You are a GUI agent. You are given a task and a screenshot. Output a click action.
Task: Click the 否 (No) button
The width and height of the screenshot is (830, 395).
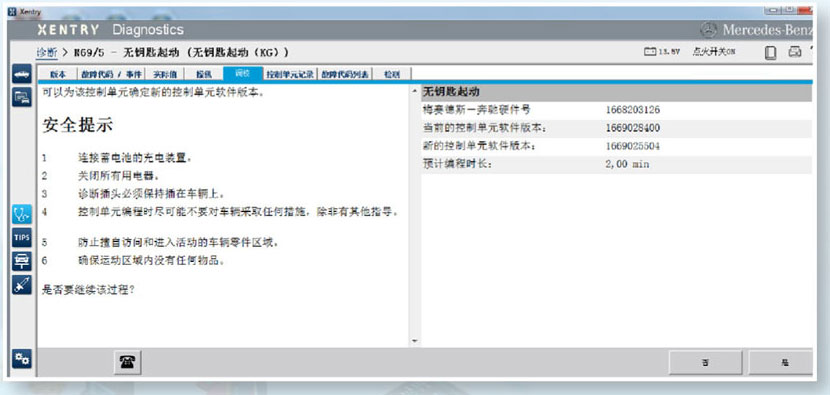pyautogui.click(x=706, y=363)
